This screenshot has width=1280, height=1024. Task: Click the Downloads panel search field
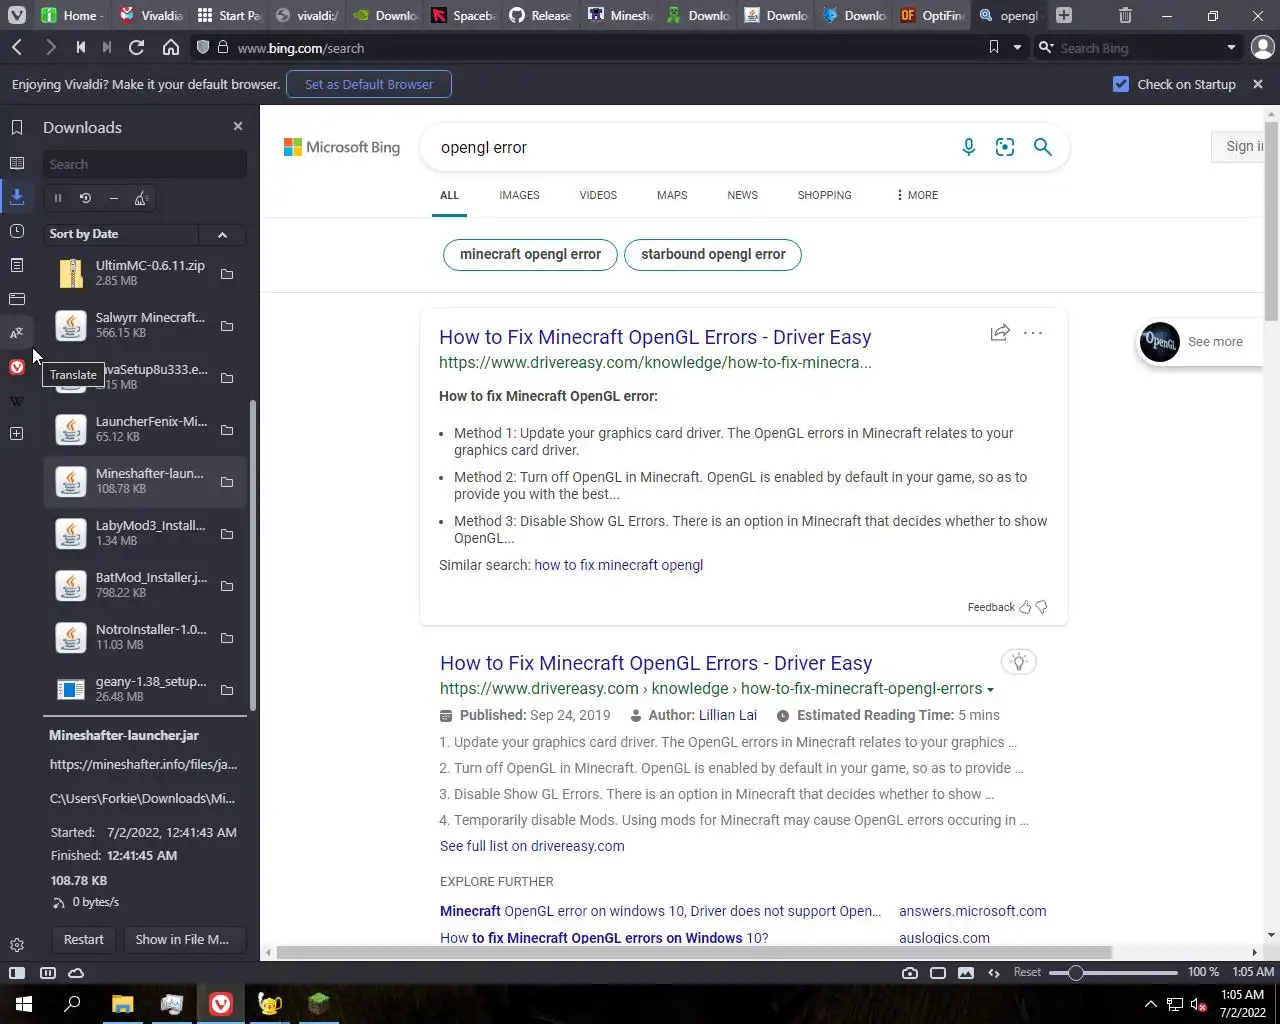click(x=145, y=164)
